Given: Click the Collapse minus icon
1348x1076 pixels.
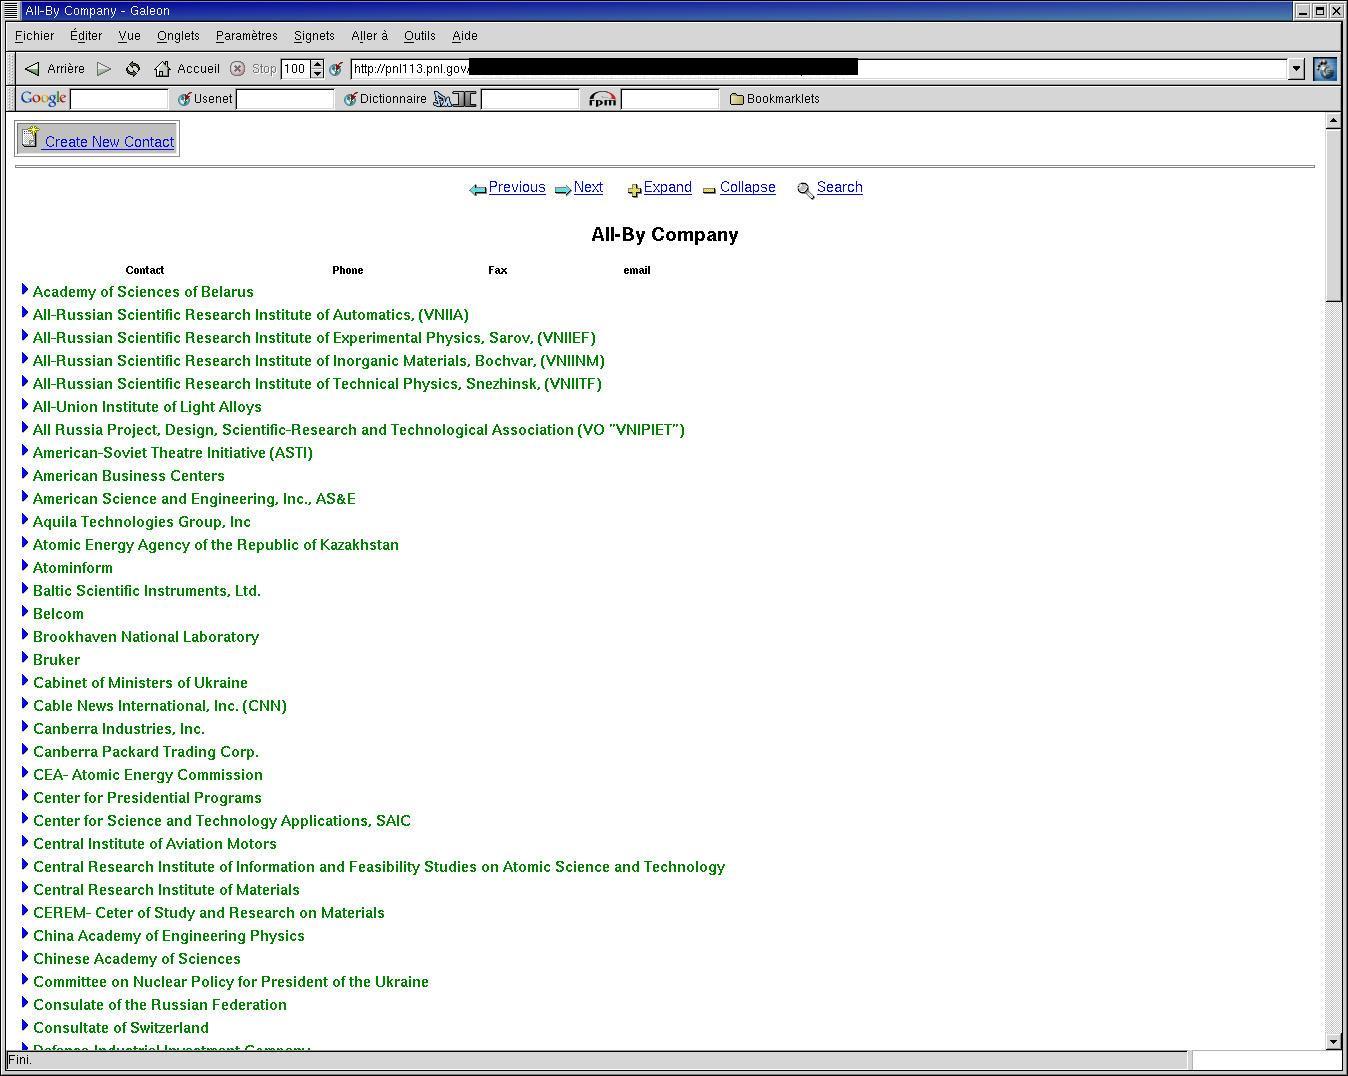Looking at the screenshot, I should click(x=709, y=190).
